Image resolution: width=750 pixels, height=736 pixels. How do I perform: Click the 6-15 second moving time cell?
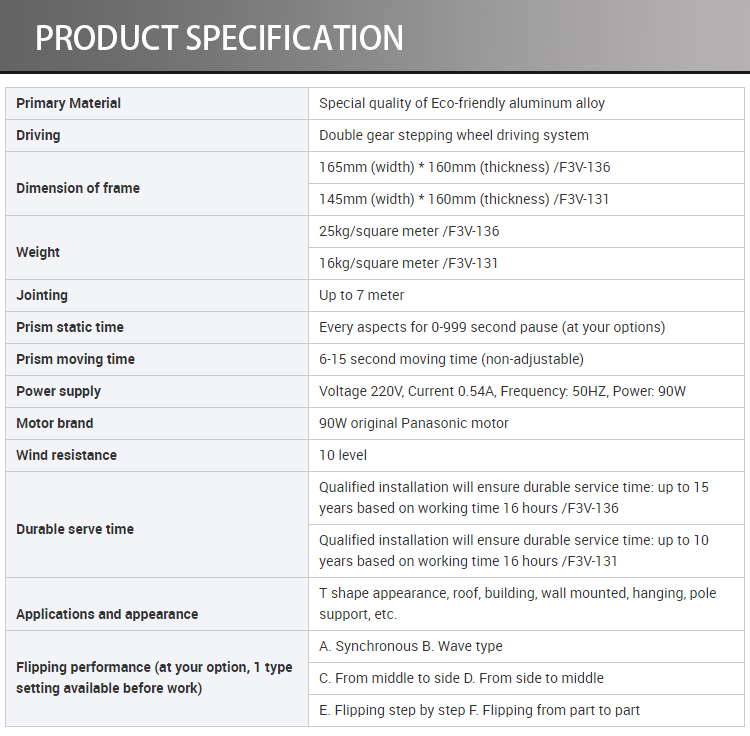(x=527, y=360)
